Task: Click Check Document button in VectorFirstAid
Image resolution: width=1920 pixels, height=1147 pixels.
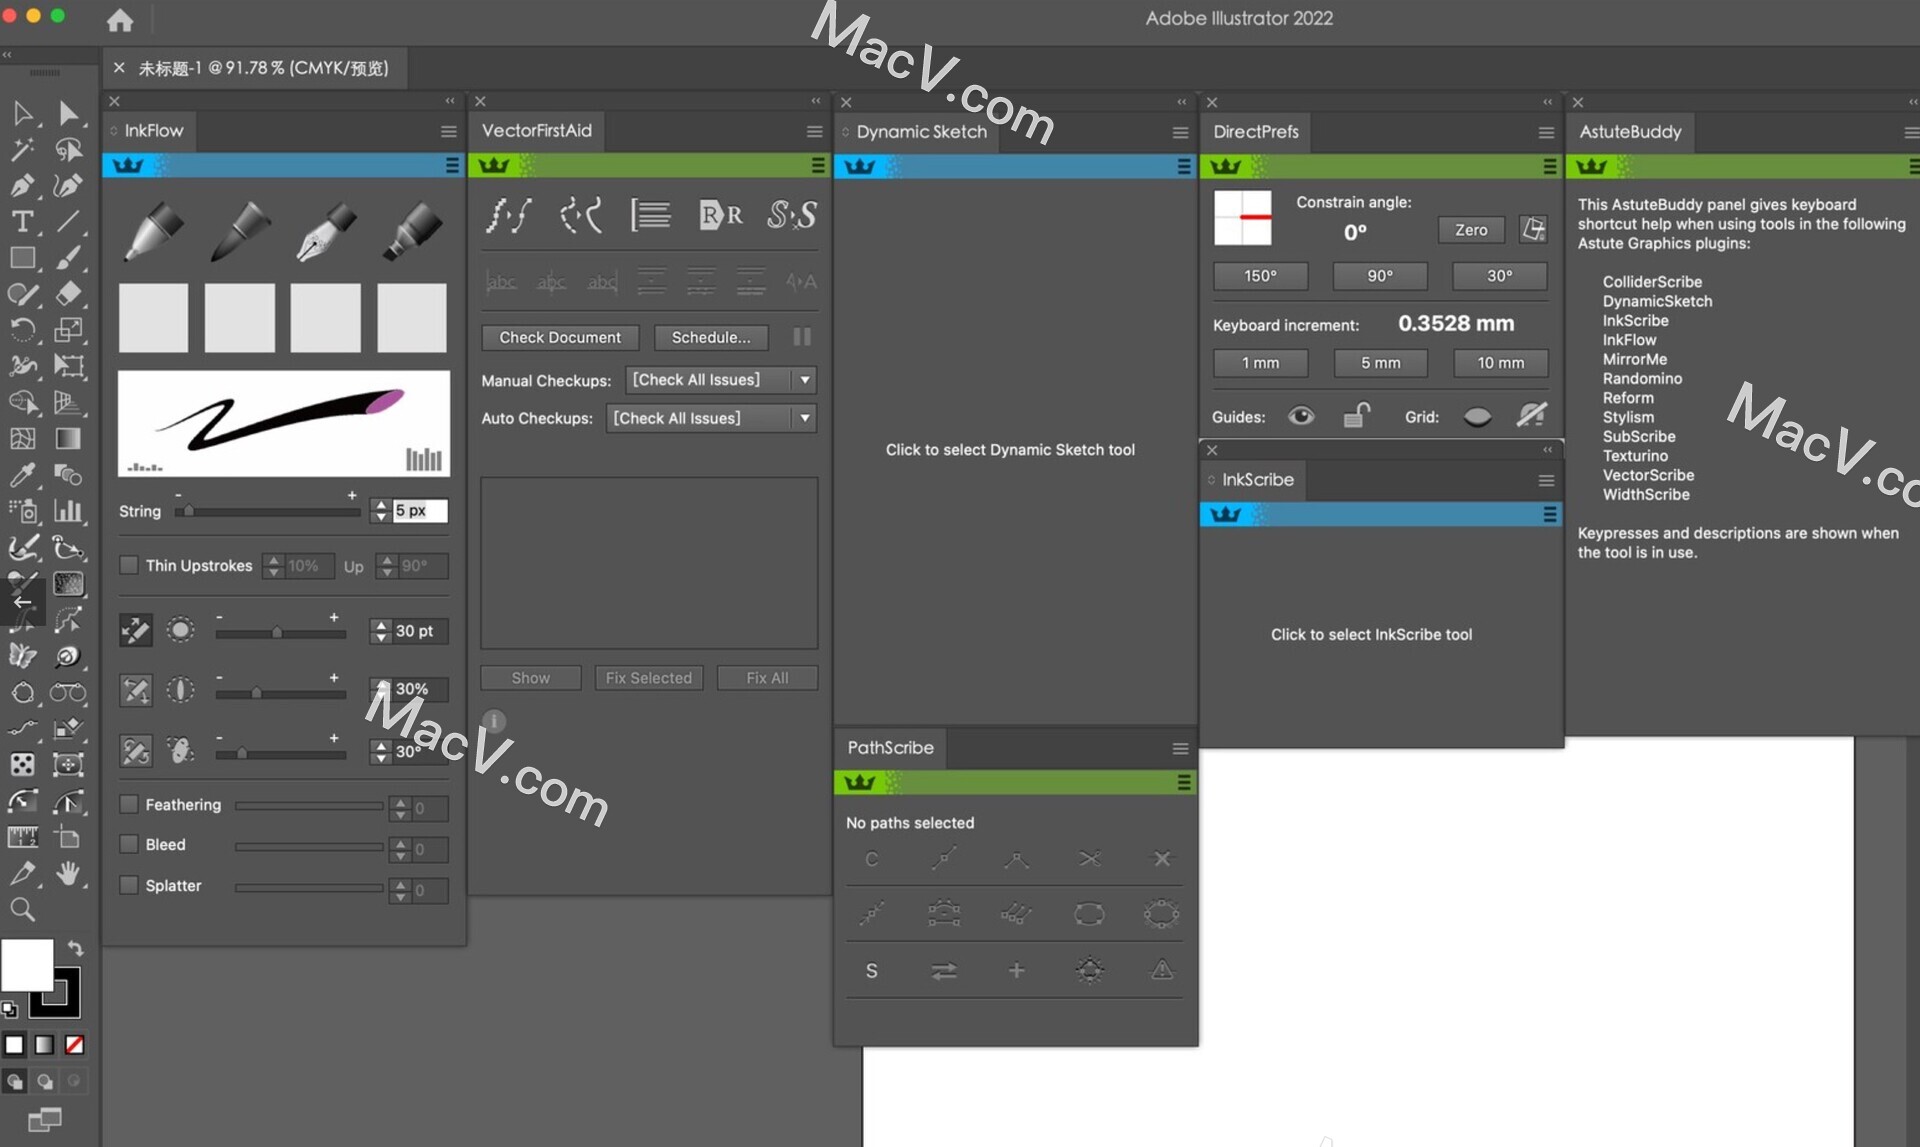Action: tap(561, 336)
